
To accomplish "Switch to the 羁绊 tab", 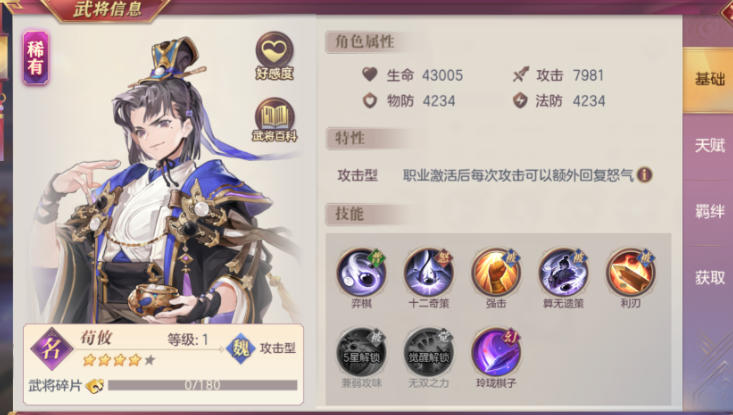I will 709,212.
